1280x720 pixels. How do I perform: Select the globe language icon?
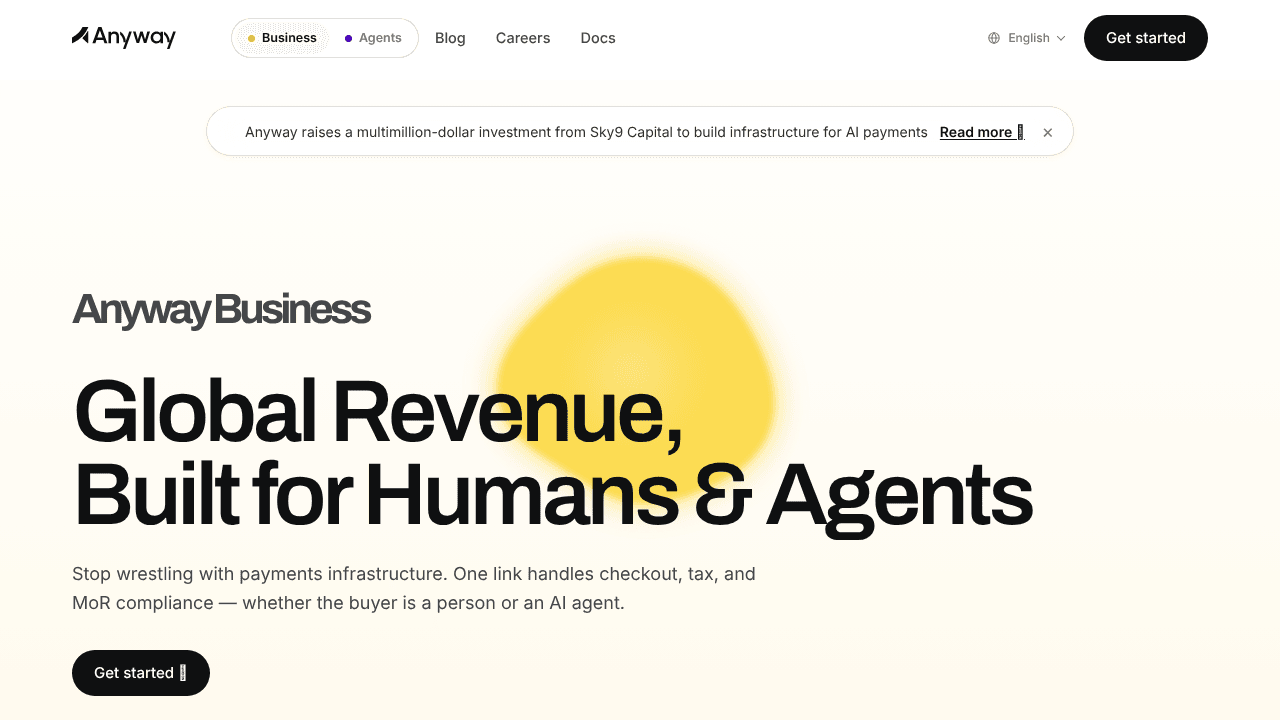pyautogui.click(x=994, y=38)
